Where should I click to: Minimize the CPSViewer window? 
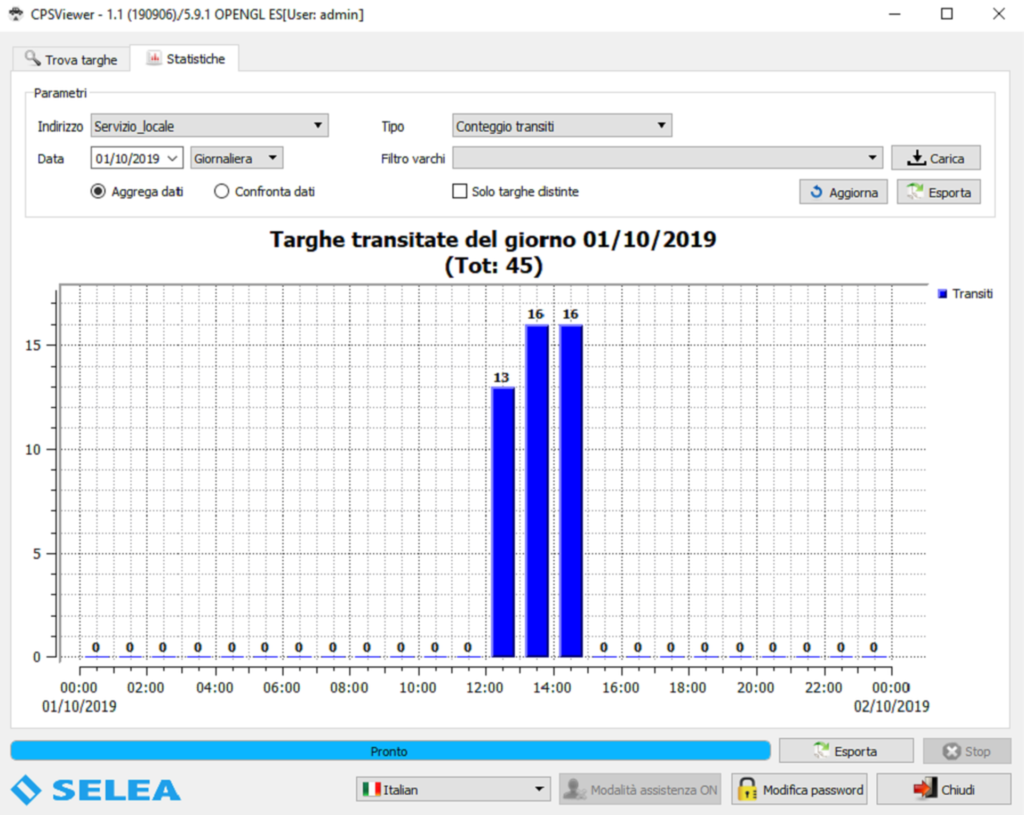[x=895, y=14]
